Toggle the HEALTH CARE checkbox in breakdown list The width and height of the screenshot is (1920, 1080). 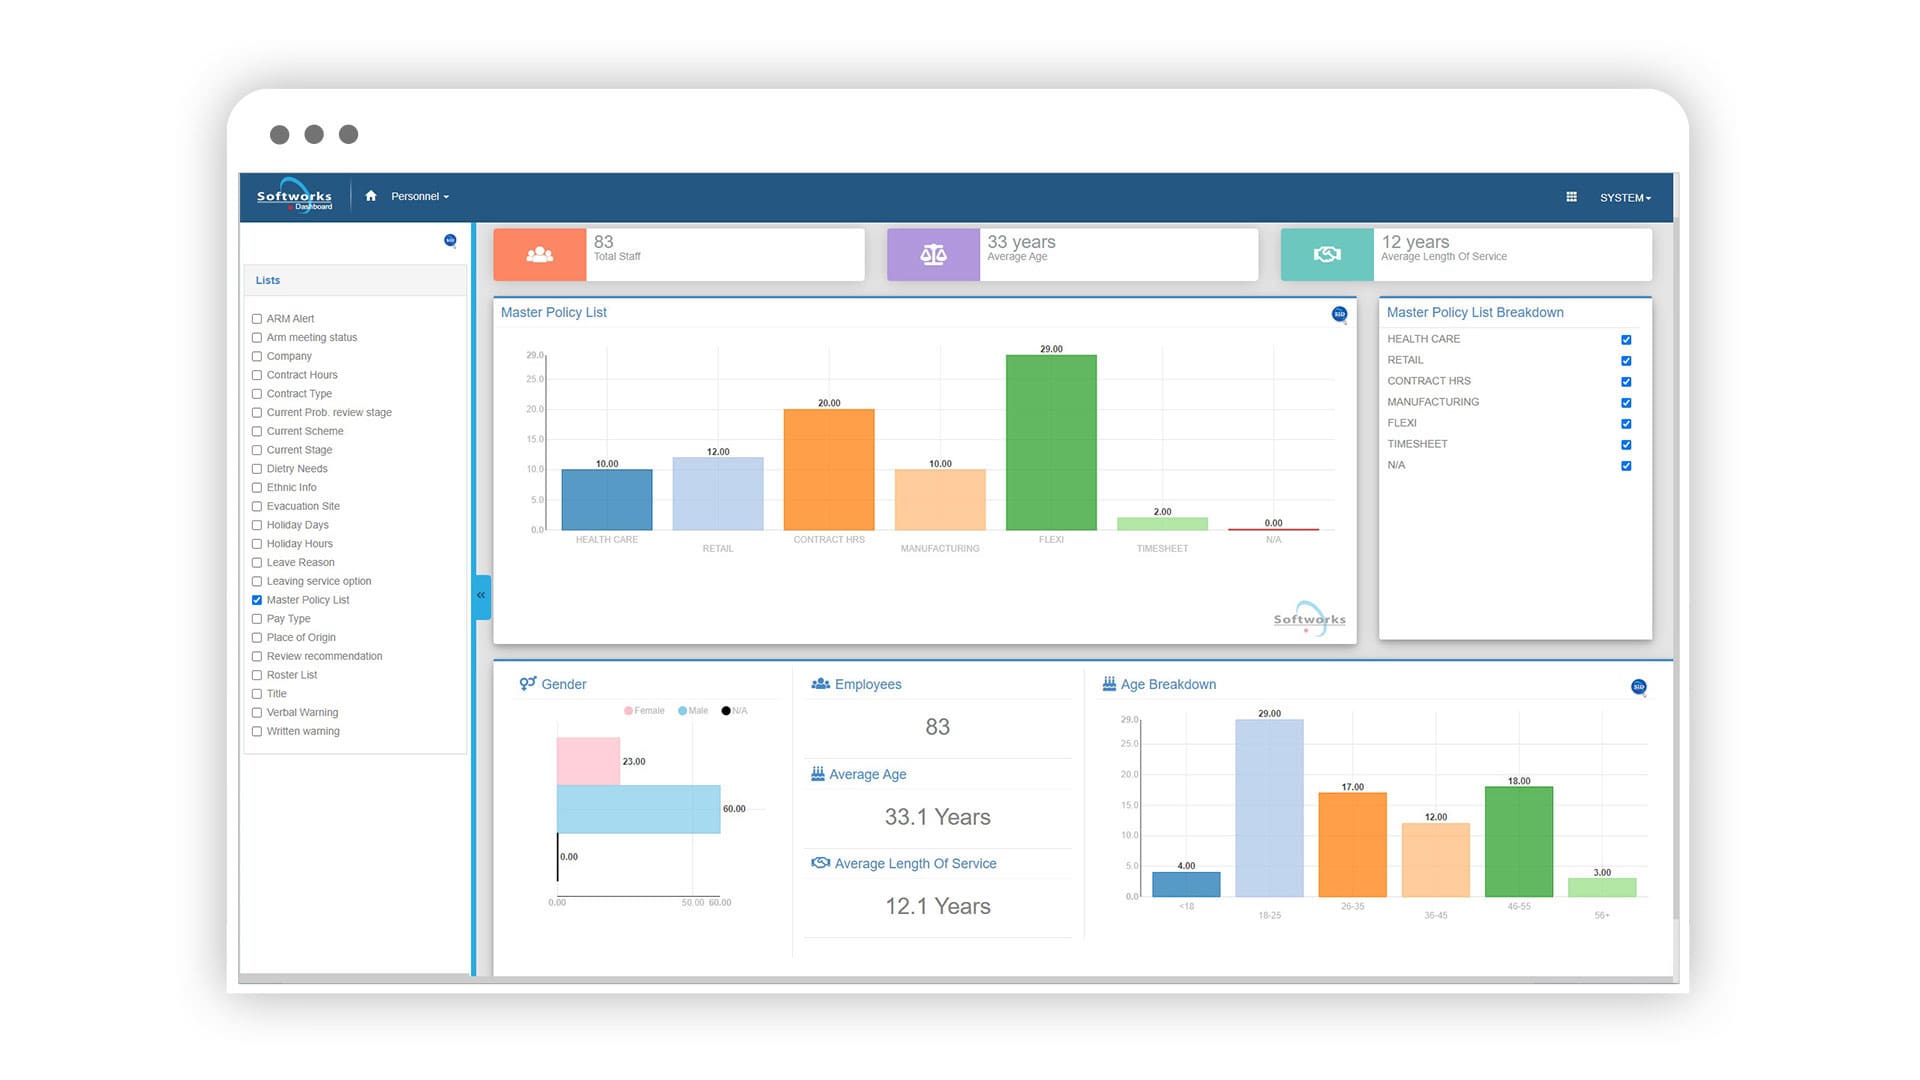[x=1625, y=339]
